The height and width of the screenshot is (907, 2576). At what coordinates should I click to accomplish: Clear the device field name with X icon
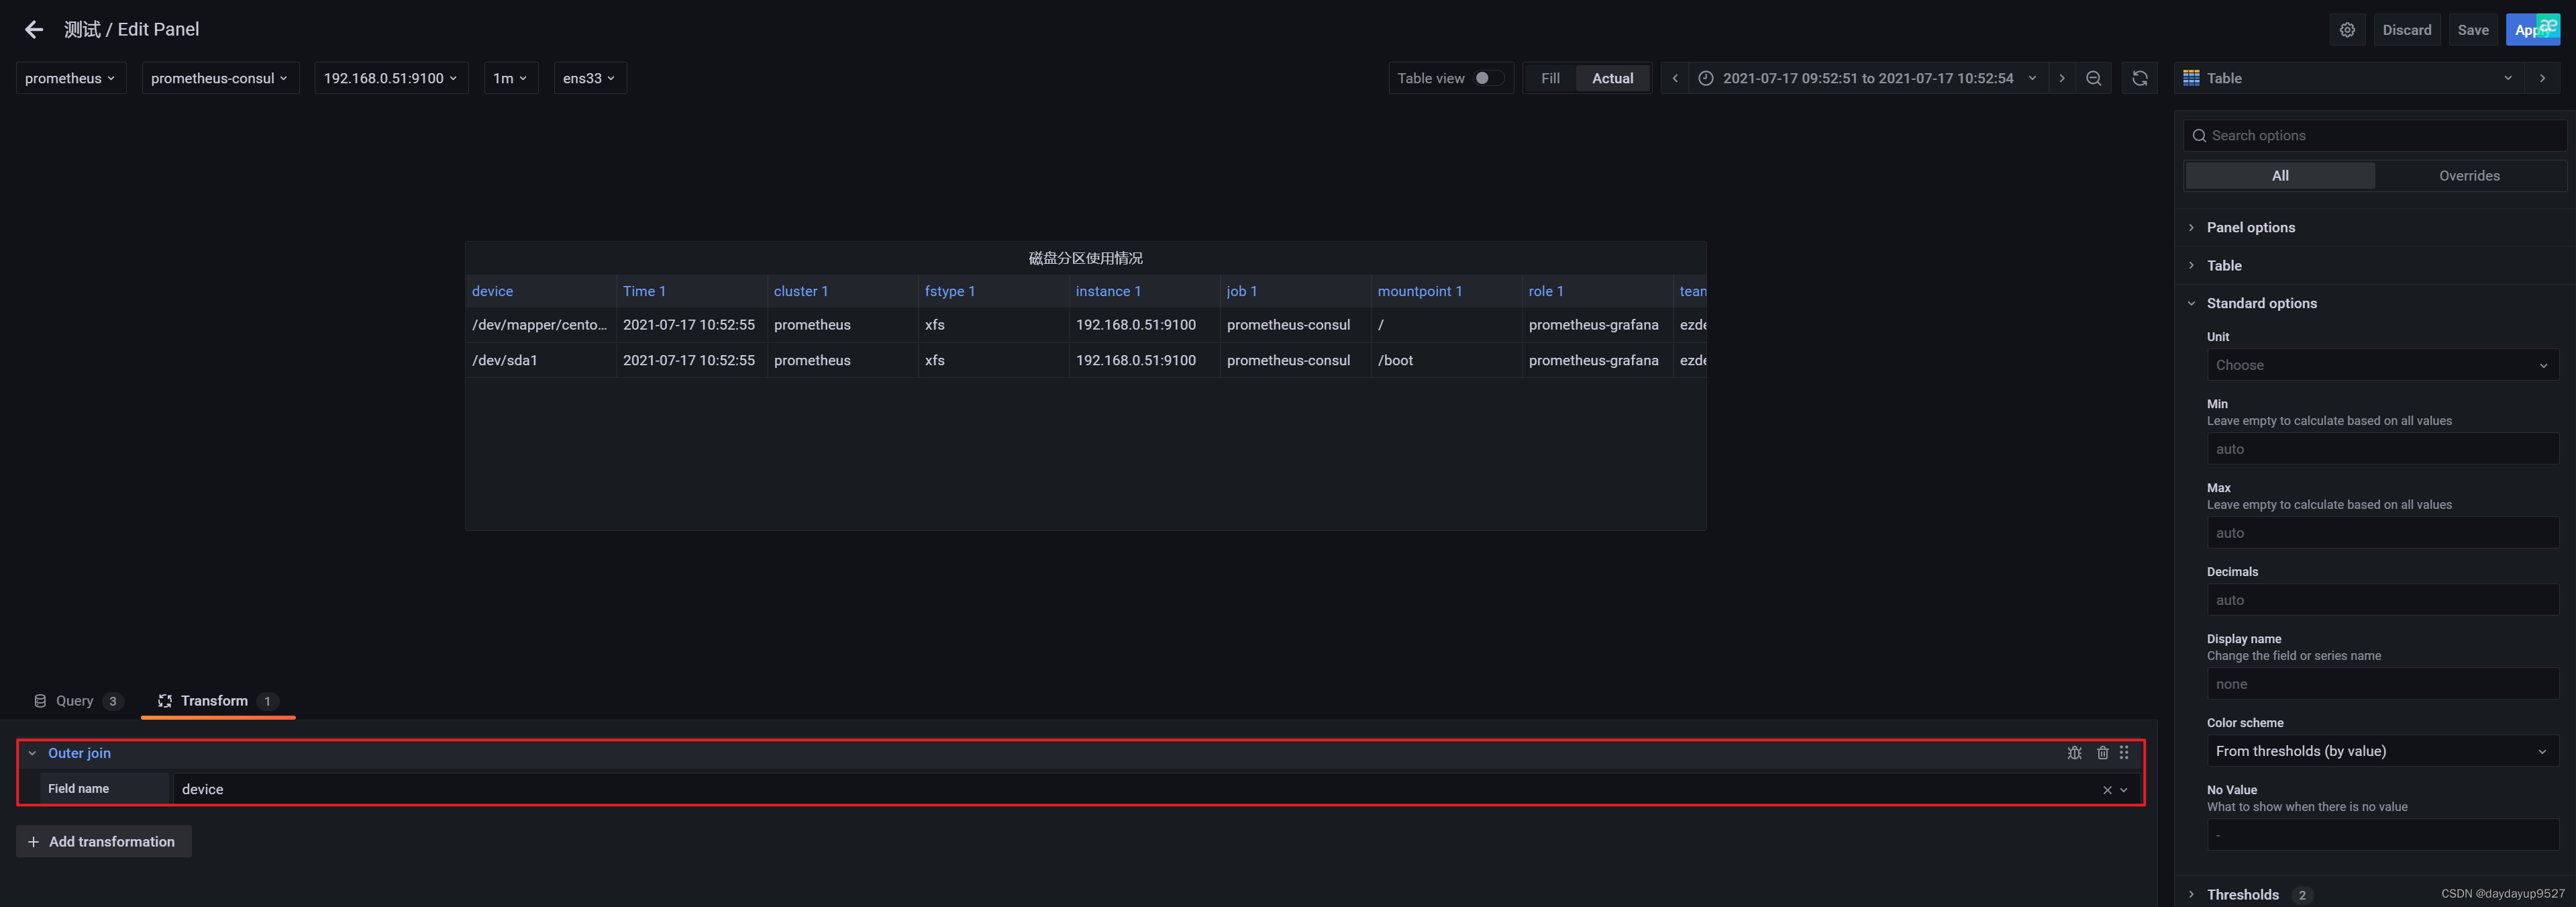click(x=2106, y=790)
